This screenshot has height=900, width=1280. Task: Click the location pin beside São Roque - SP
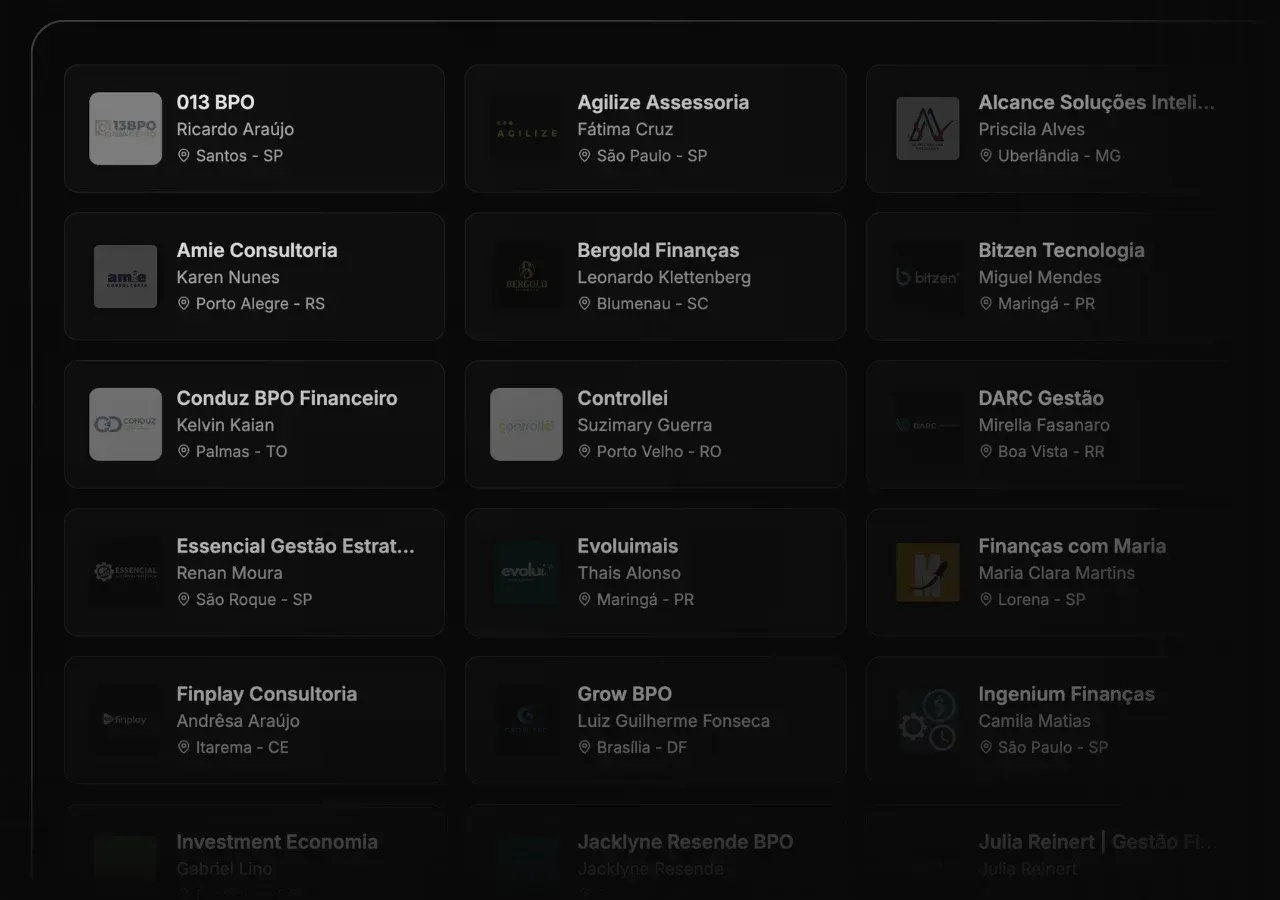point(184,600)
